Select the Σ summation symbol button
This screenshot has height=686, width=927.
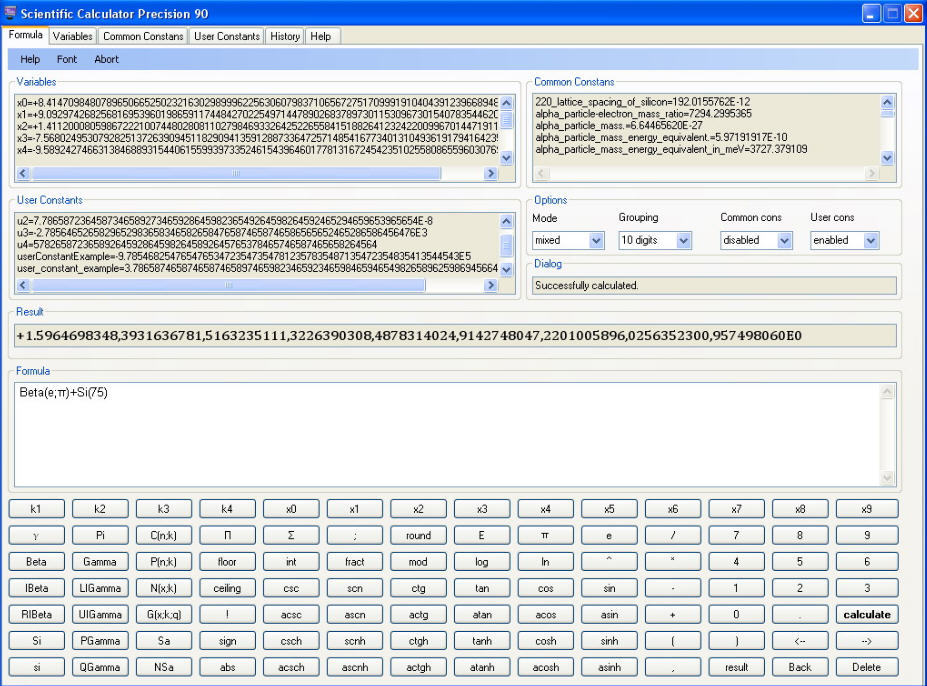291,535
